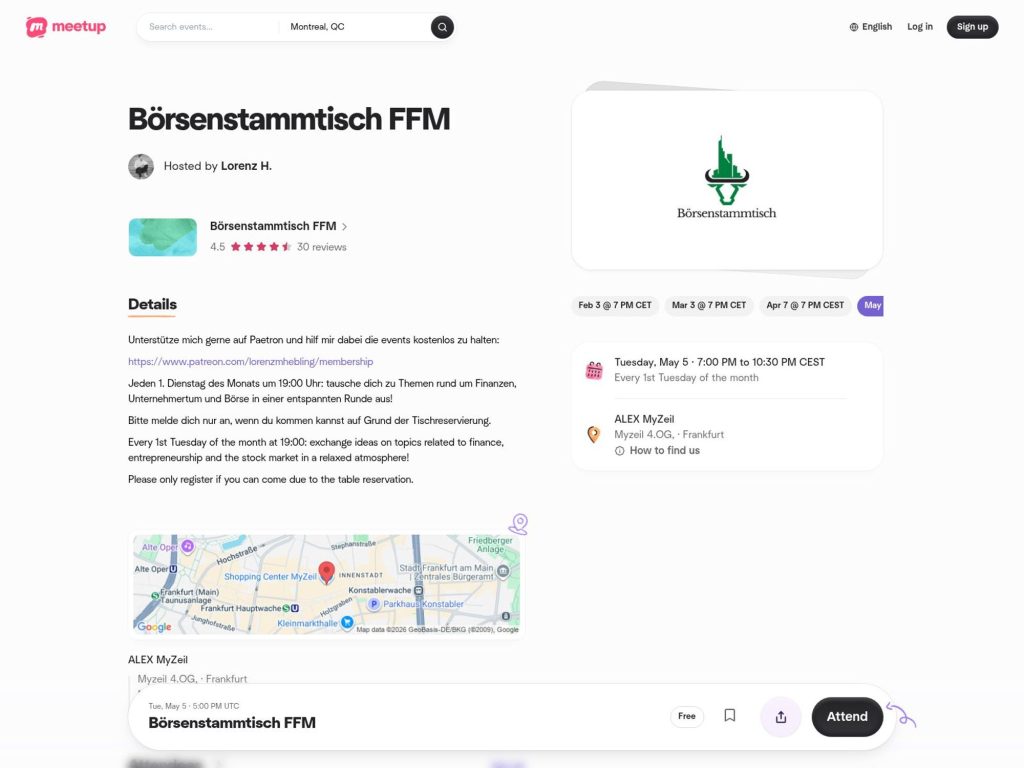1024x768 pixels.
Task: Bookmark the event with the save icon
Action: pos(729,715)
